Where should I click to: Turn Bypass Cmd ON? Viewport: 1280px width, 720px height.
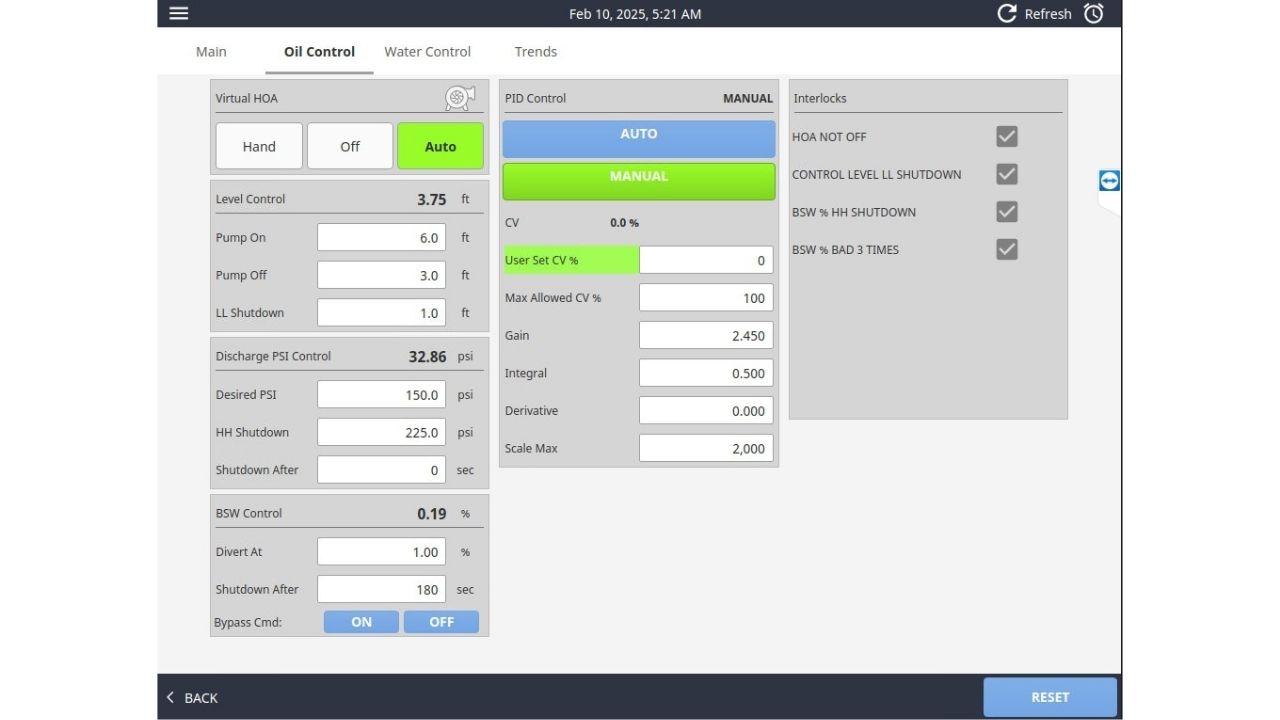coord(361,622)
